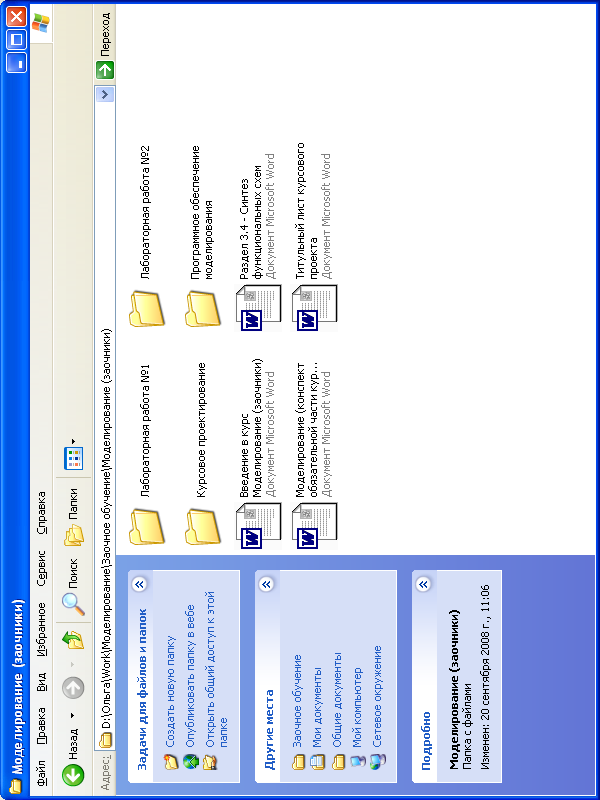The width and height of the screenshot is (600, 800).
Task: Click Создать новую папку link
Action: click(x=171, y=691)
